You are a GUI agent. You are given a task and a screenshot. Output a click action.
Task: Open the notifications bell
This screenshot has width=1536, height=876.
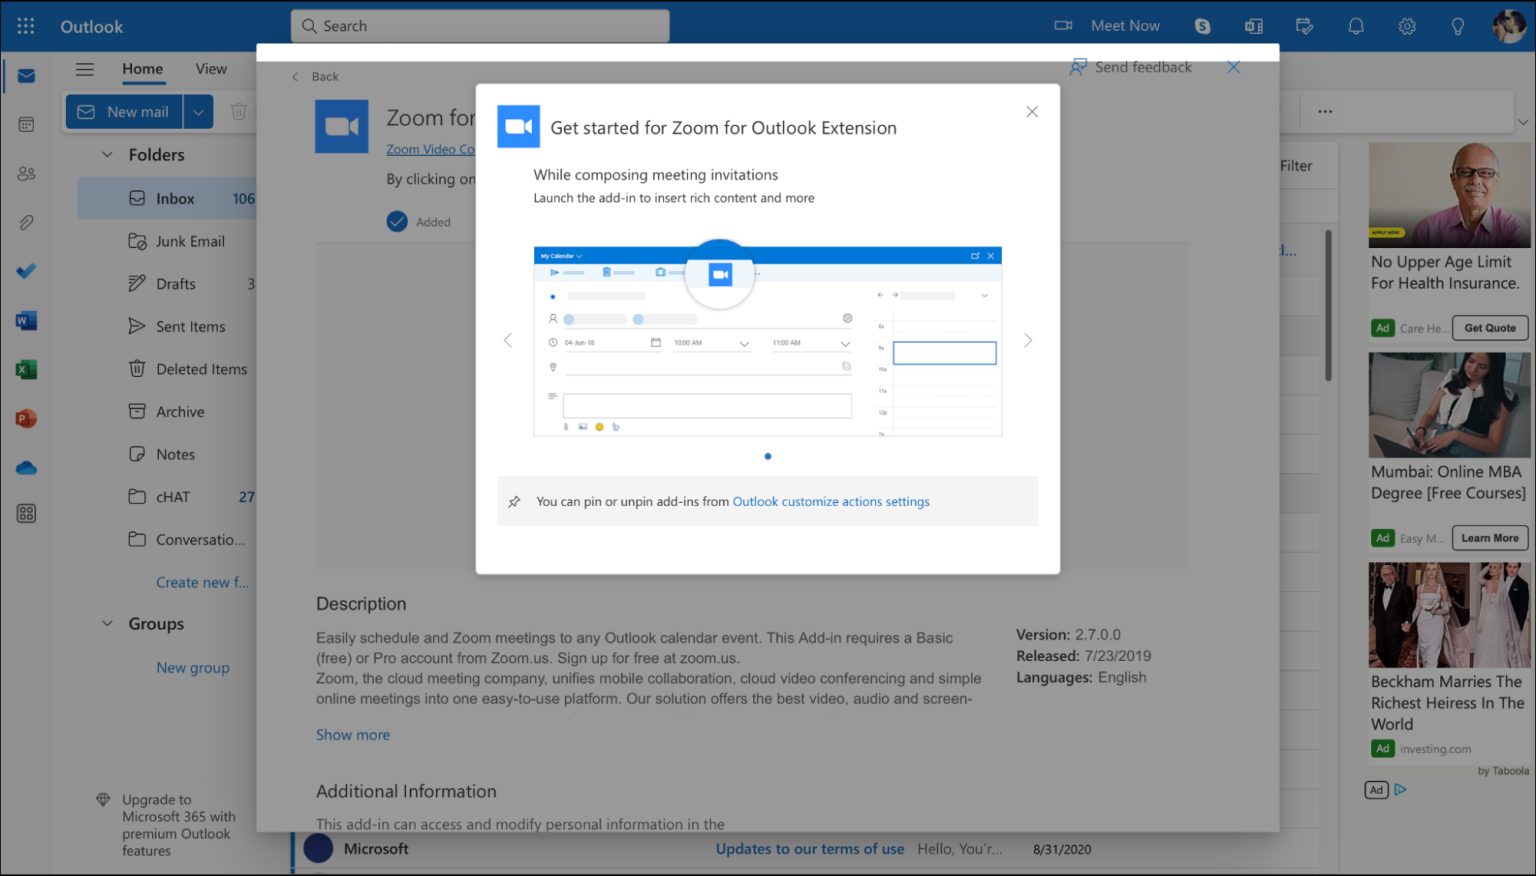click(x=1356, y=25)
